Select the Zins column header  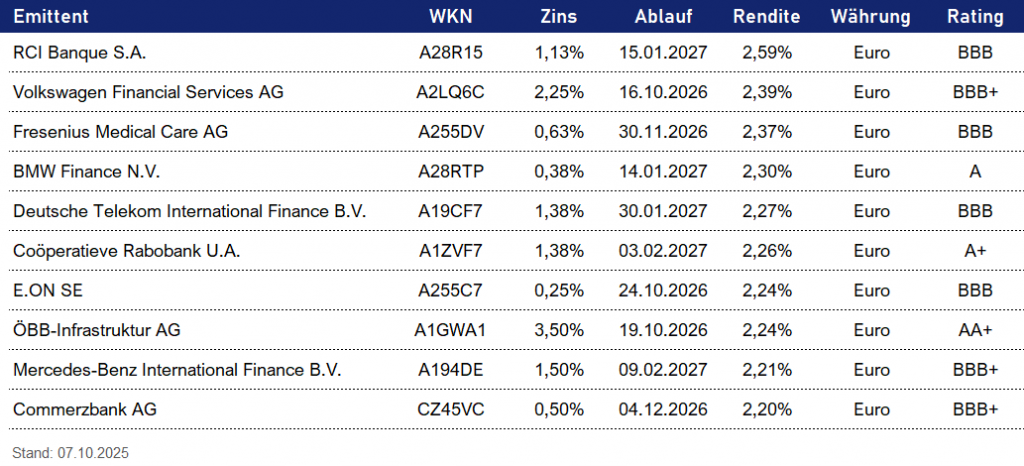pyautogui.click(x=558, y=17)
